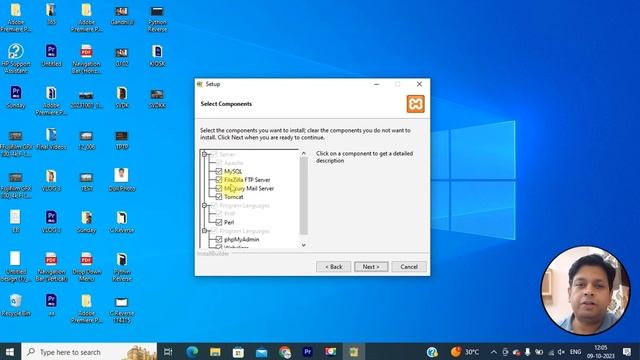Select the 12_006 desktop image
Viewport: 640px width, 360px height.
click(x=86, y=139)
